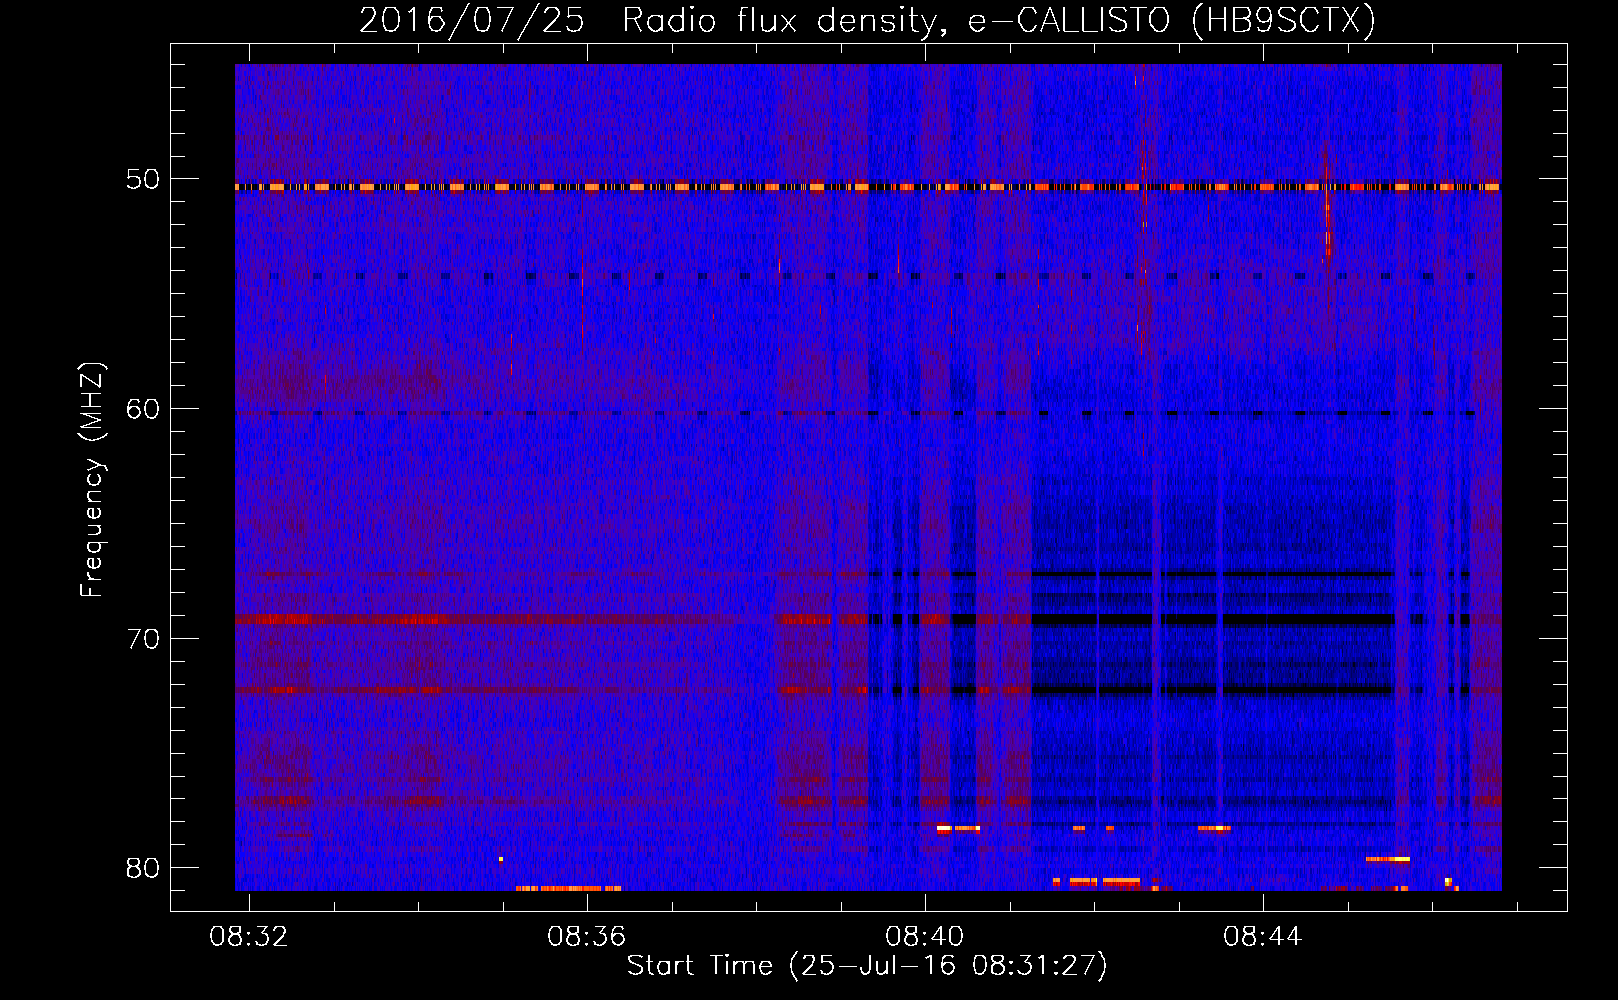Click the 08:40 time tick label

coord(924,936)
